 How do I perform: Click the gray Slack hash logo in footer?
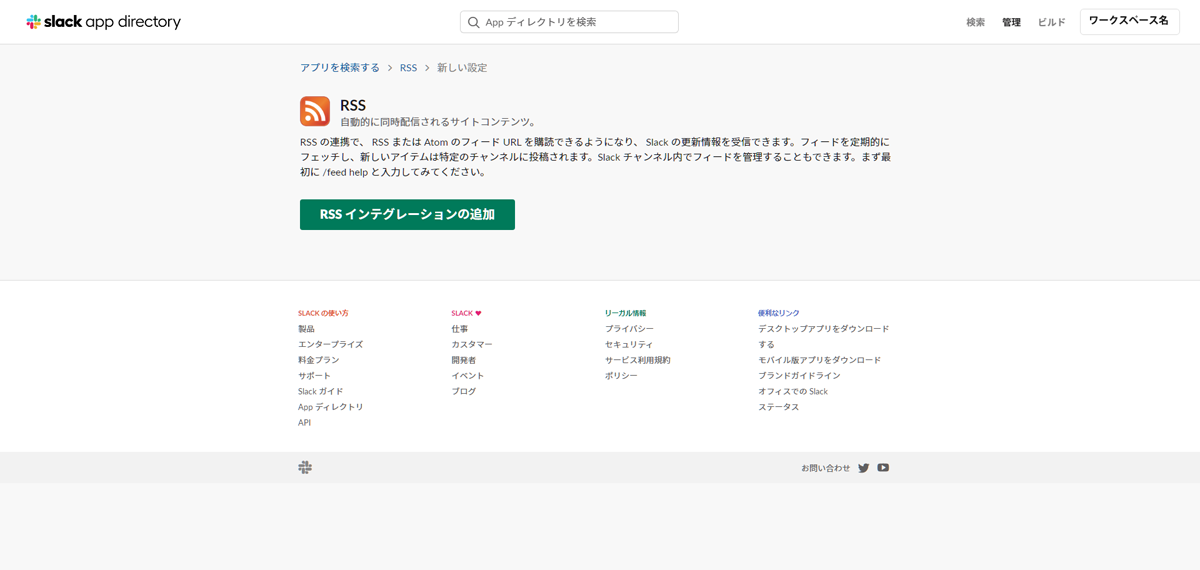click(305, 467)
